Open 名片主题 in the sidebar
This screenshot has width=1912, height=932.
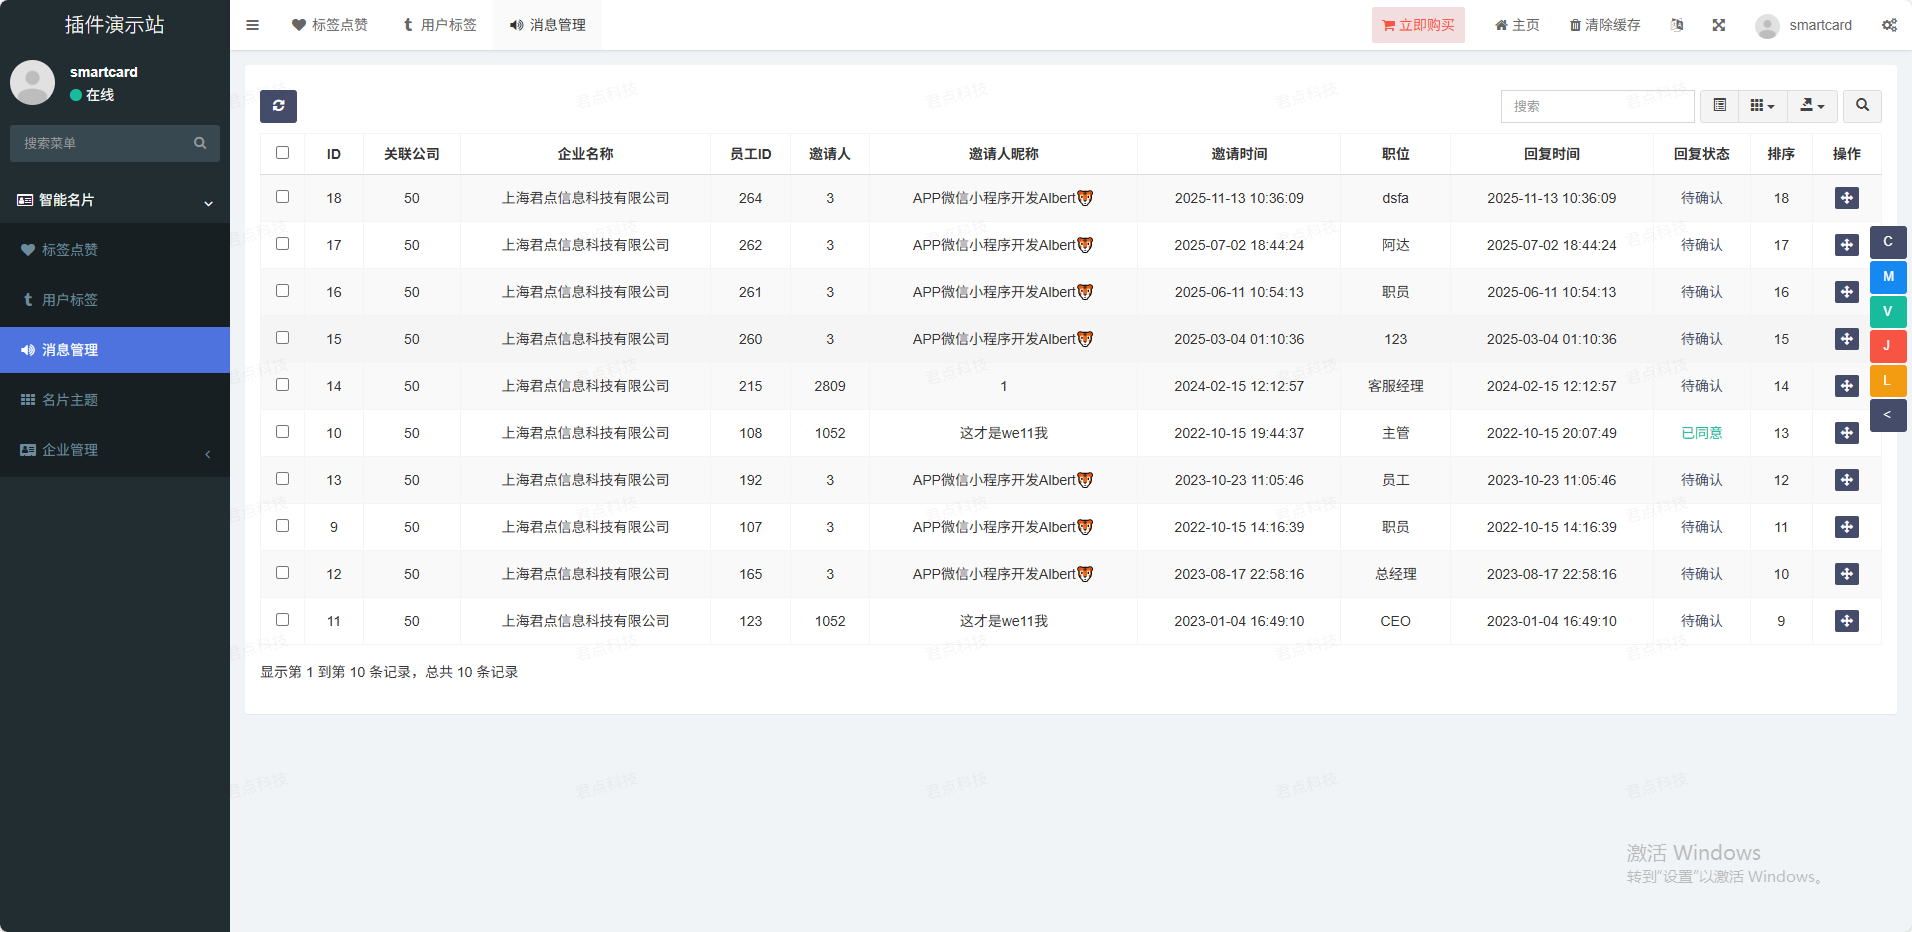click(70, 400)
